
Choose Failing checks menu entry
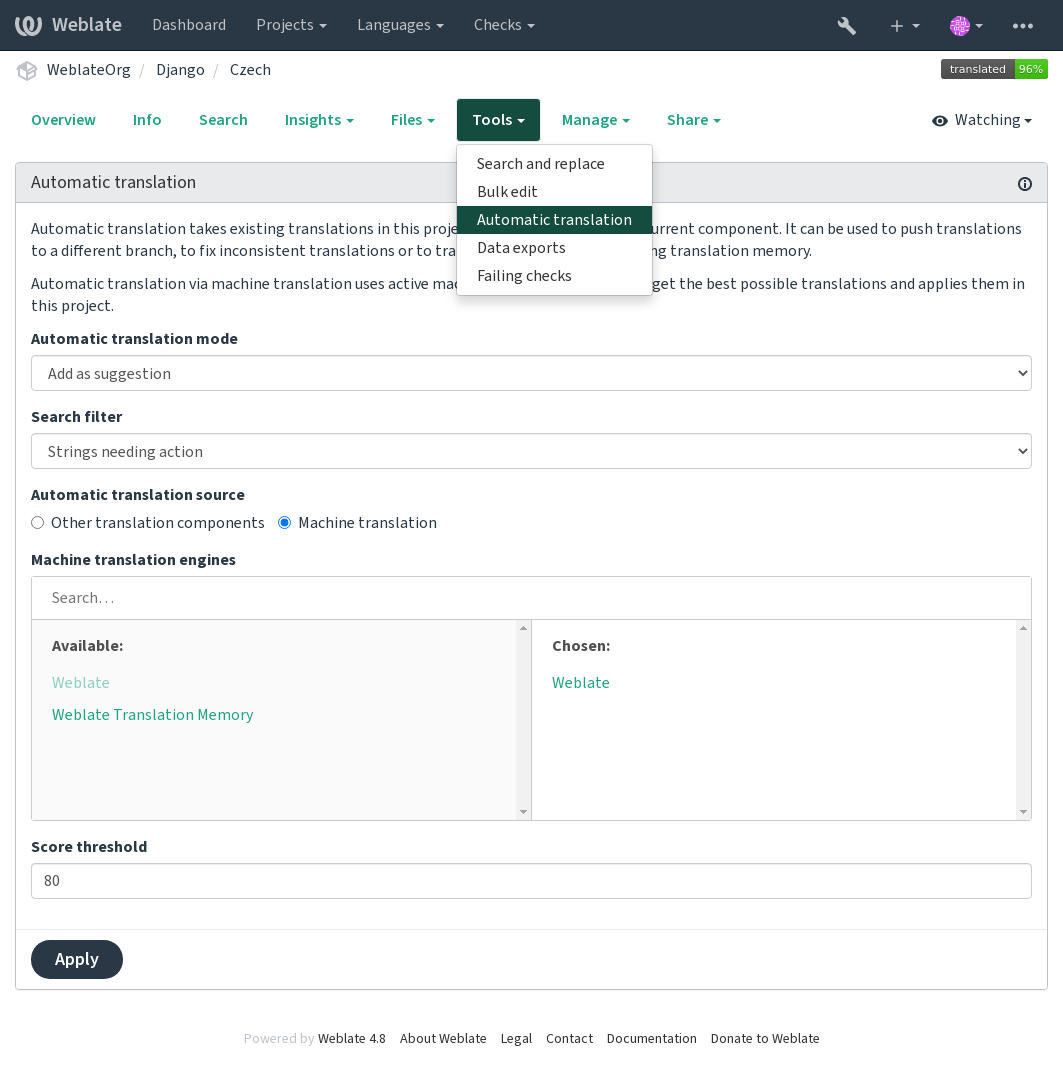554,276
